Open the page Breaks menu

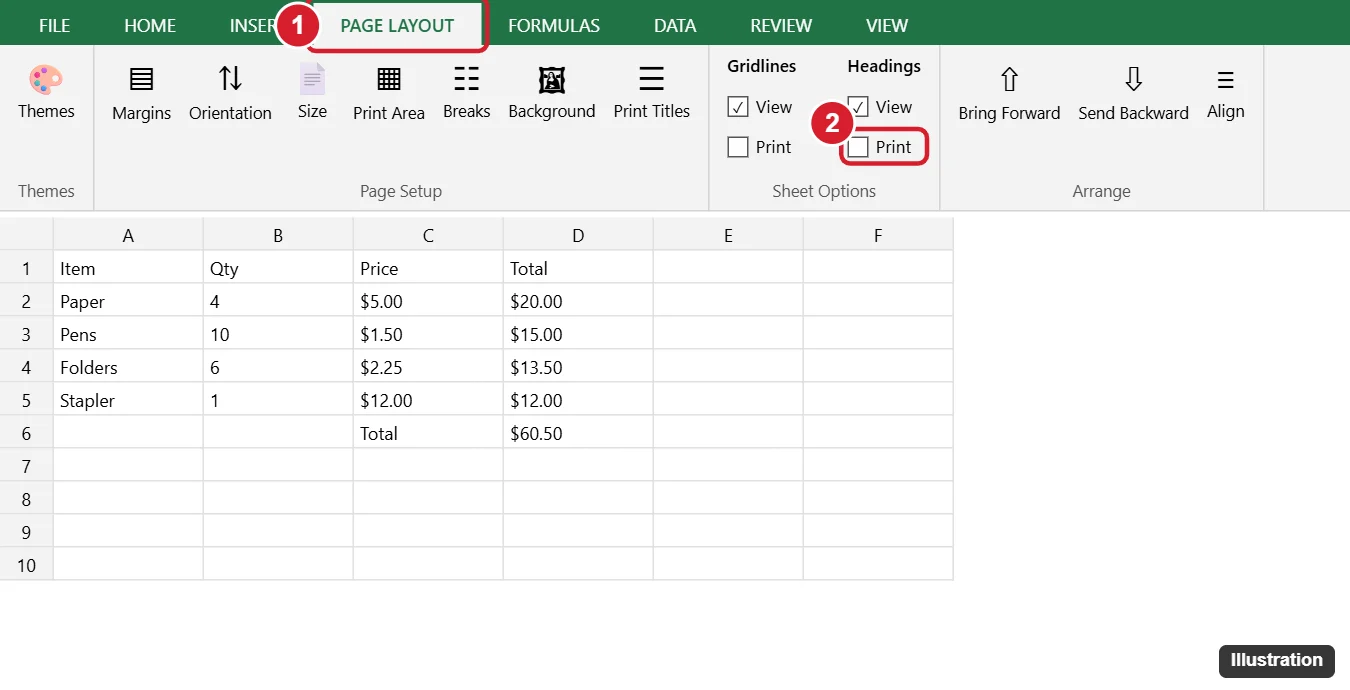[x=467, y=92]
